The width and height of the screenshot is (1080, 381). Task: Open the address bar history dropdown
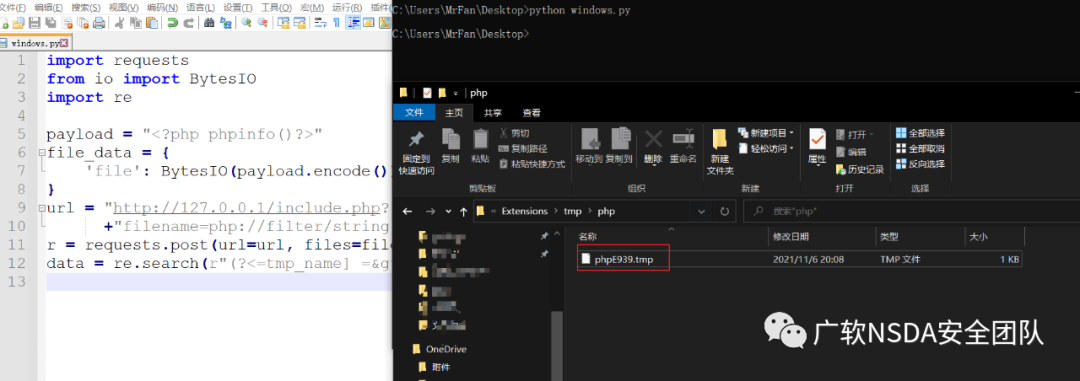(702, 212)
